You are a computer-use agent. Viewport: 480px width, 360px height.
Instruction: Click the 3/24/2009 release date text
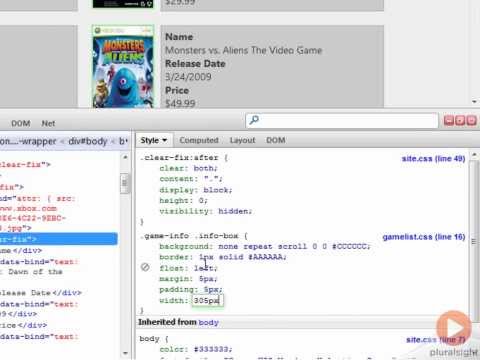click(x=188, y=77)
